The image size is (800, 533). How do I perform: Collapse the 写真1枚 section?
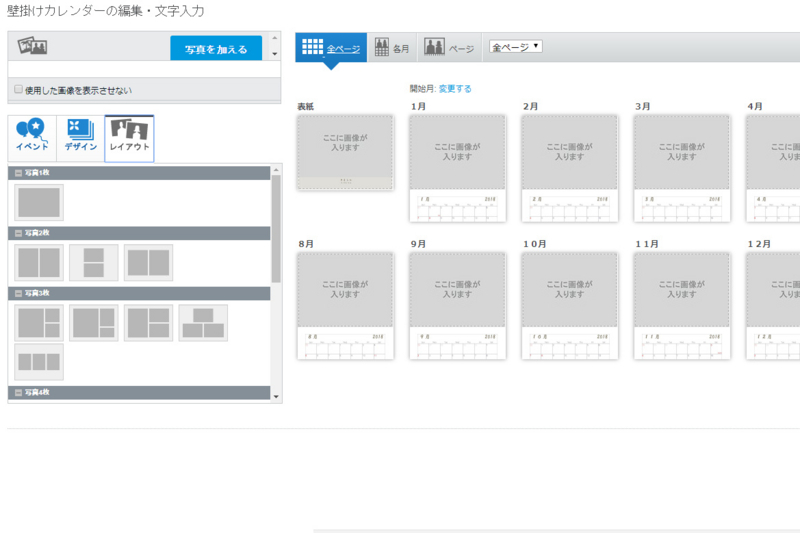18,173
